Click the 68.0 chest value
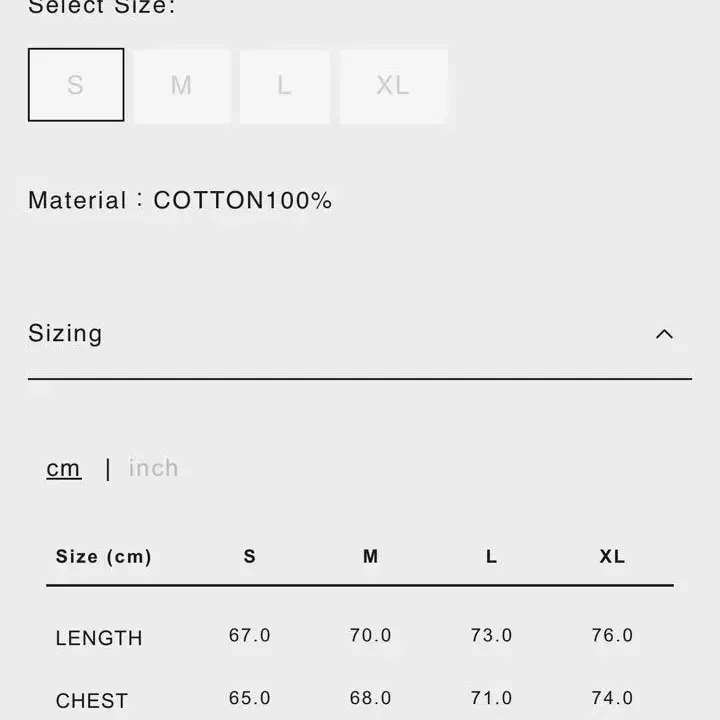The height and width of the screenshot is (720, 720). 371,699
